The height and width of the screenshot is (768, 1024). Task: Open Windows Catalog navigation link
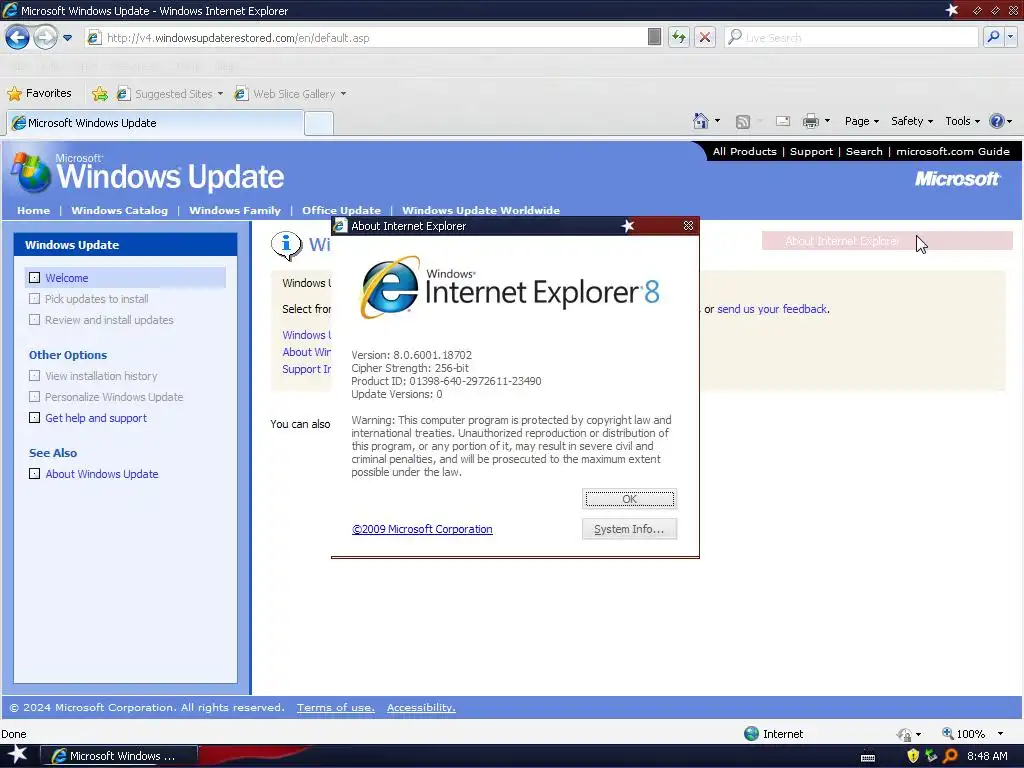pos(120,210)
